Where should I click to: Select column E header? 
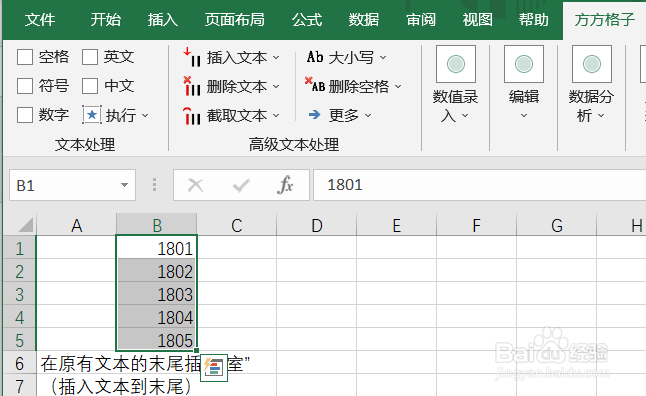396,225
